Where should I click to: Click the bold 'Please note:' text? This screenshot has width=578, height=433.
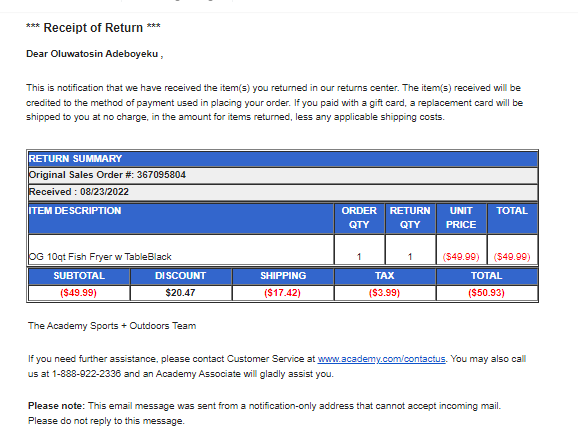click(56, 406)
